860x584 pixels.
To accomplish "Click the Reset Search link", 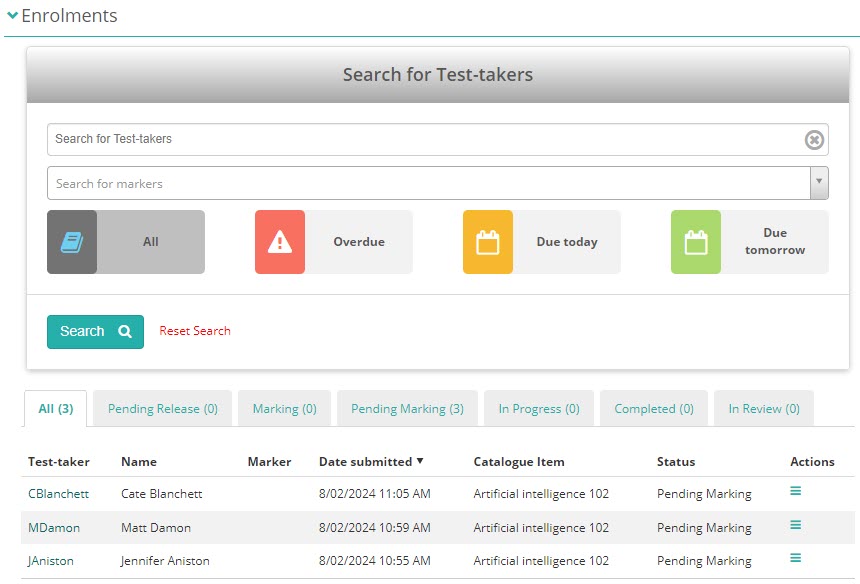I will coord(195,331).
